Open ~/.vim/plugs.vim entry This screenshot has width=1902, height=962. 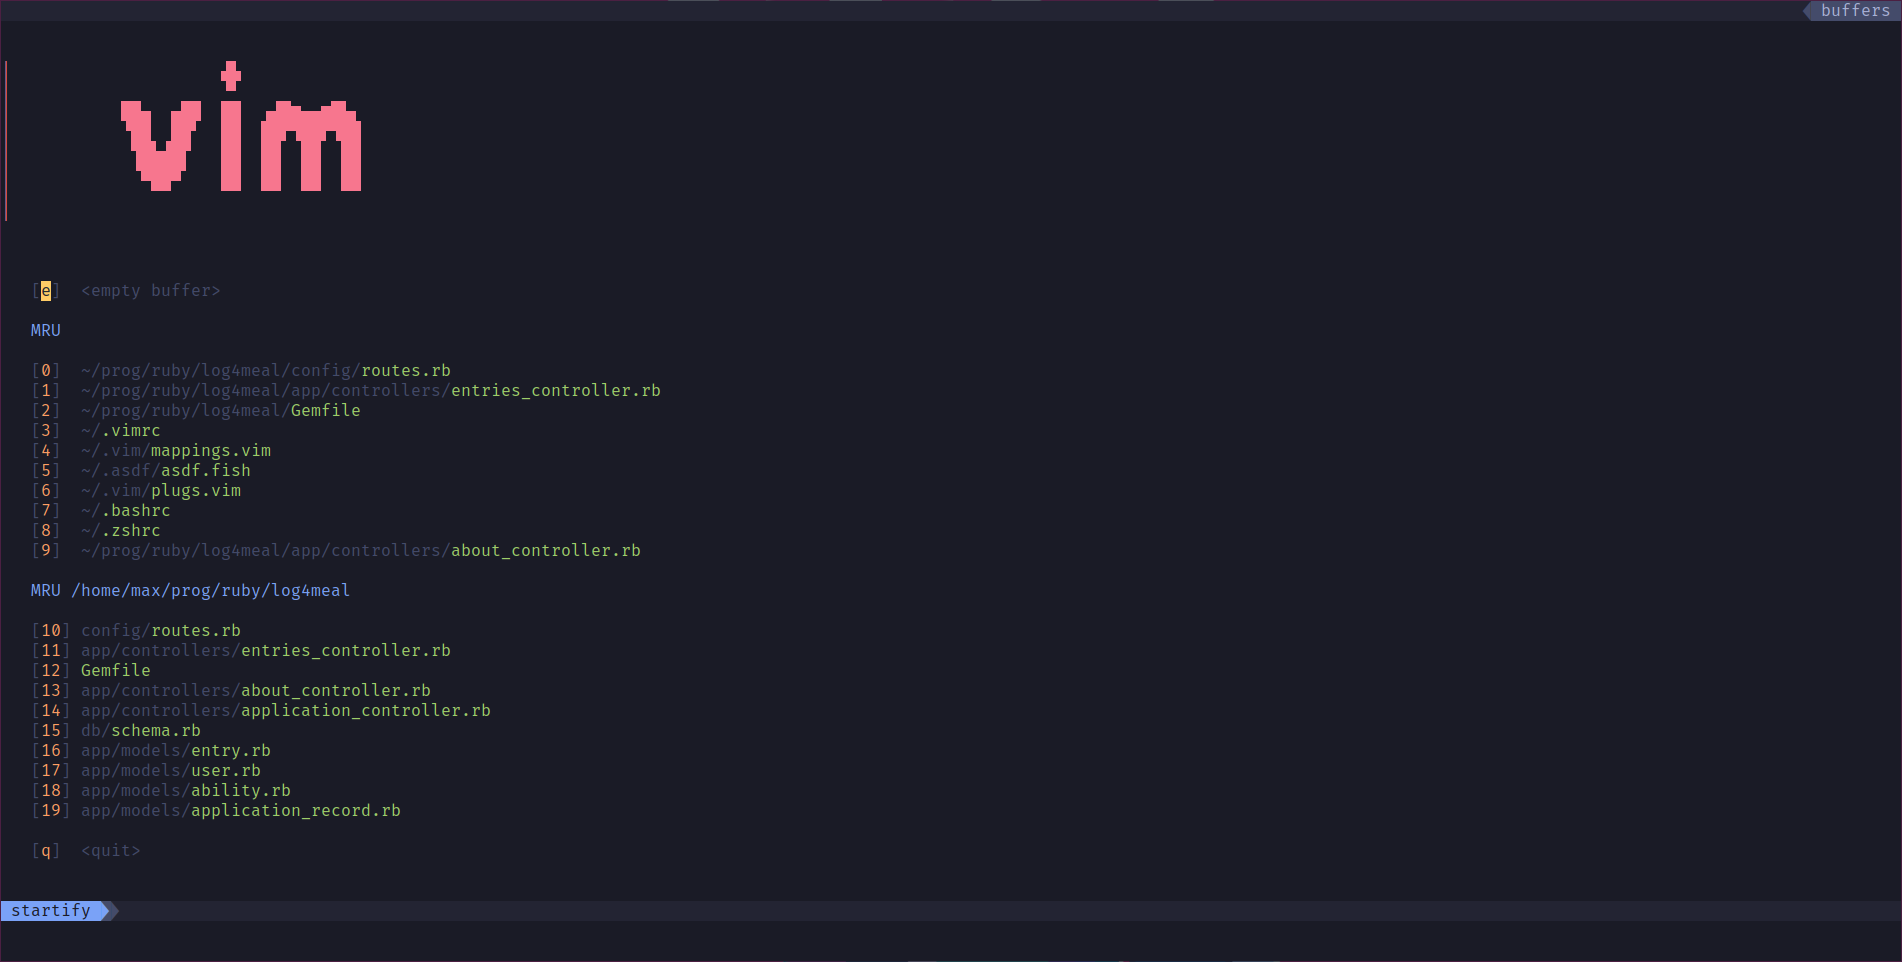pyautogui.click(x=161, y=491)
